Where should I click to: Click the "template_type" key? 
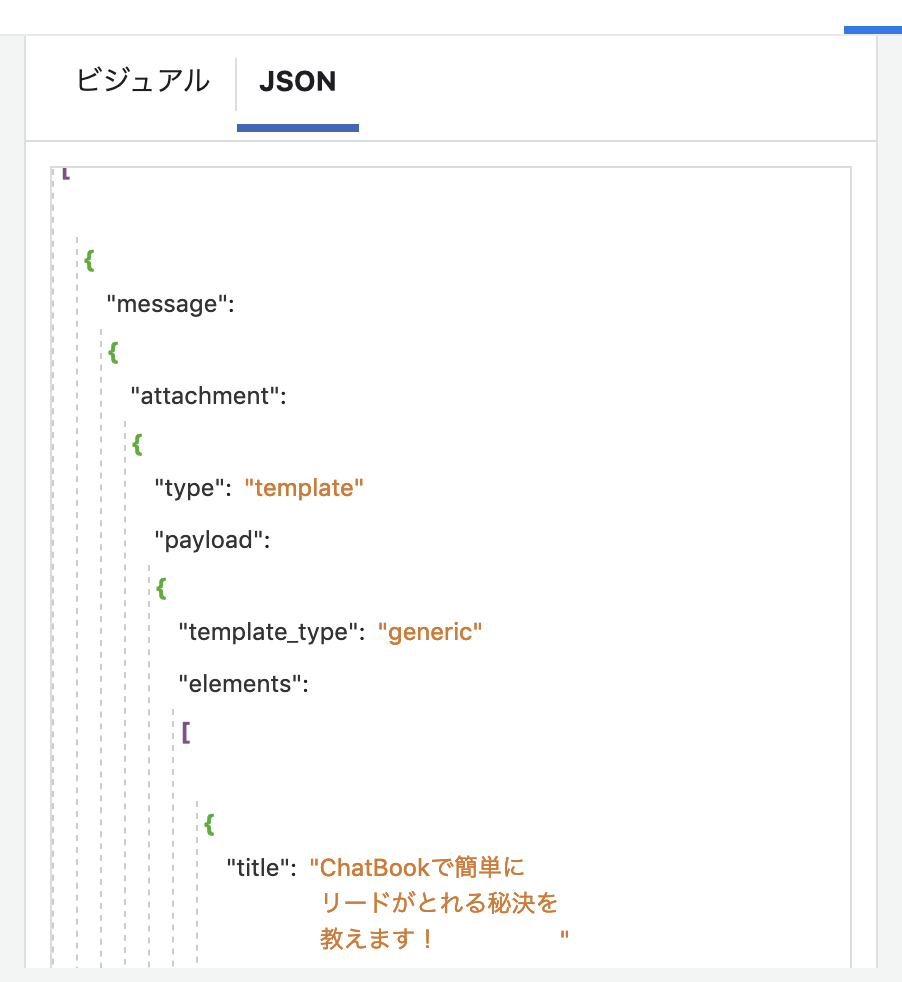coord(272,633)
